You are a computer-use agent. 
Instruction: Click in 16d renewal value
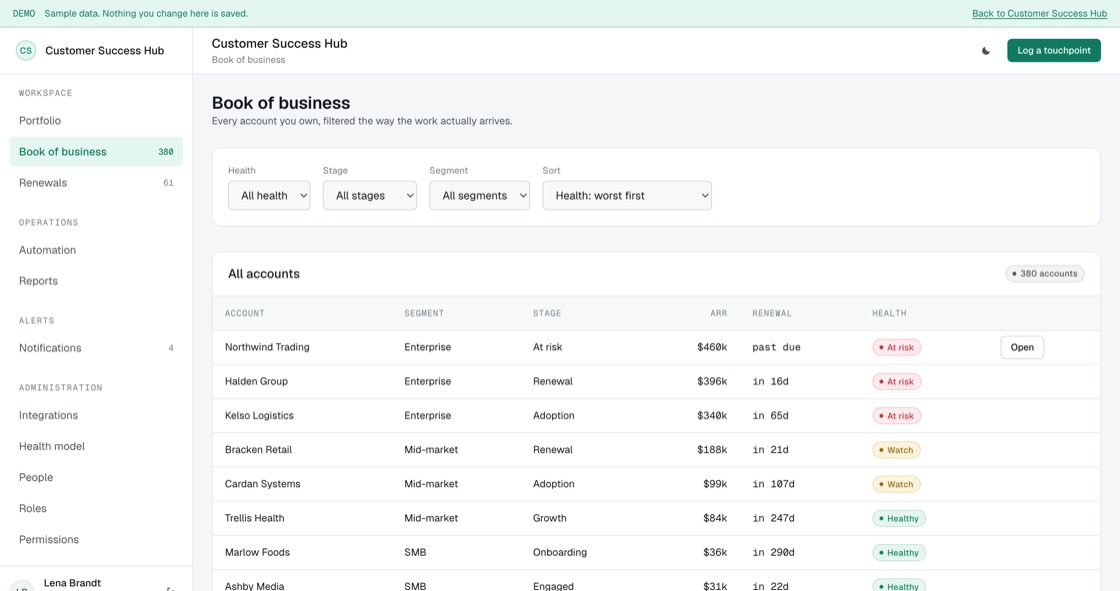click(770, 382)
